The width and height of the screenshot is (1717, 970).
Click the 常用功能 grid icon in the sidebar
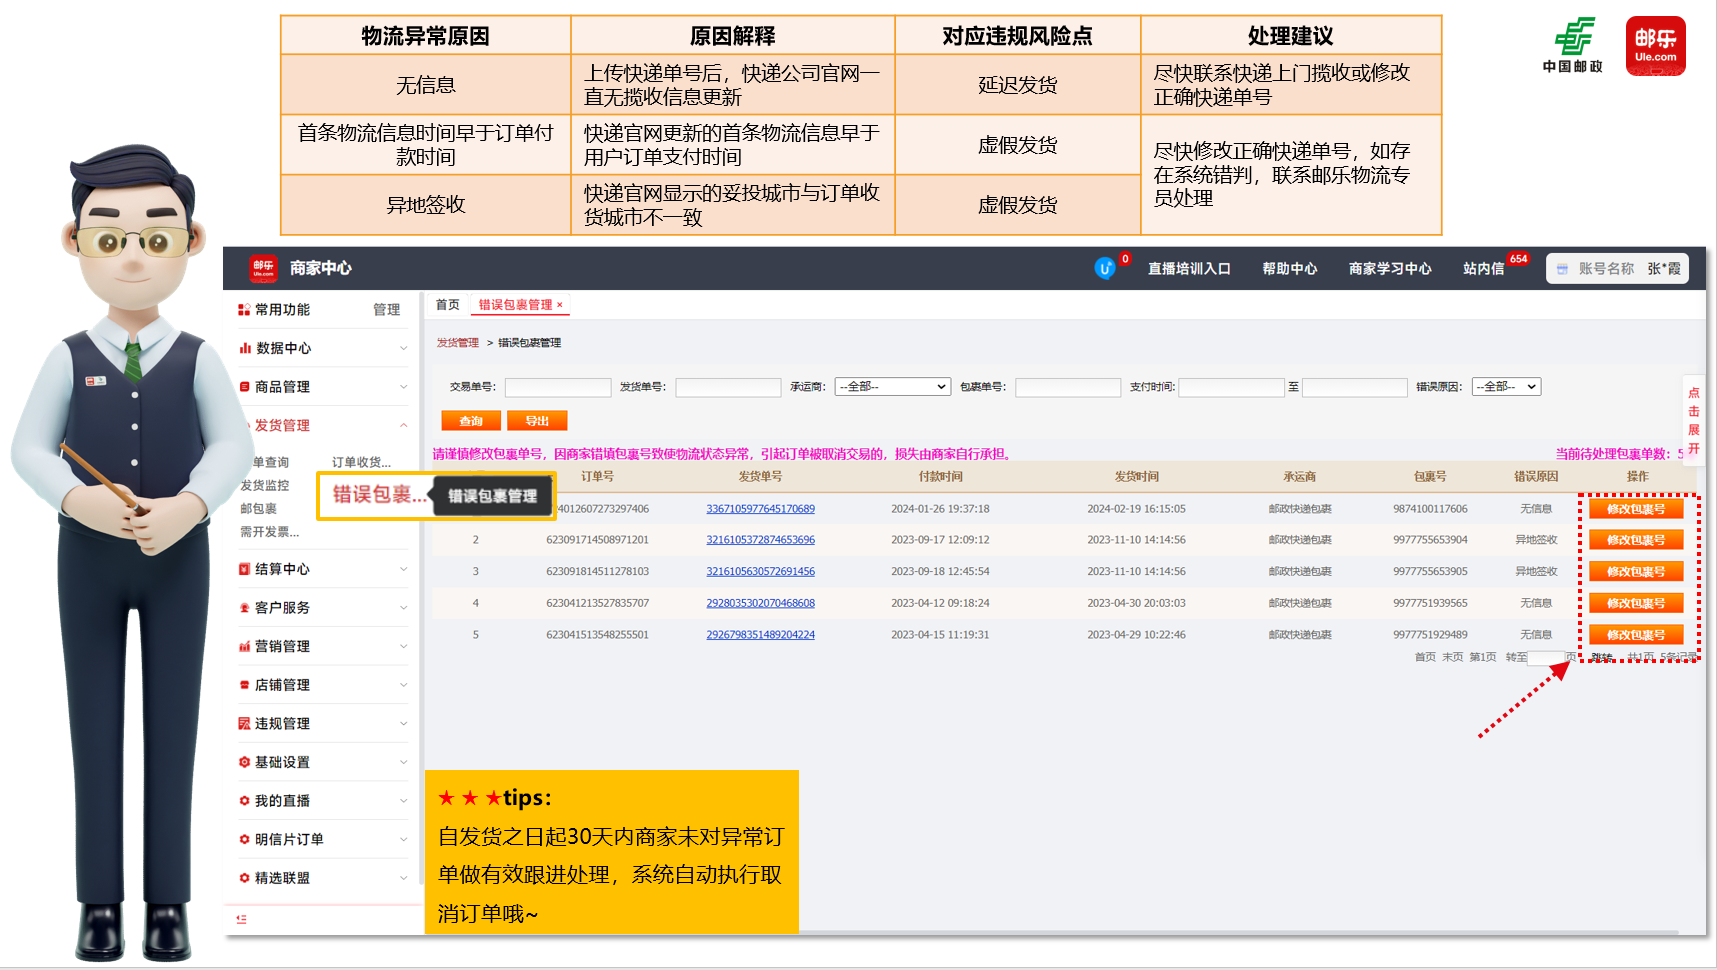pos(244,310)
